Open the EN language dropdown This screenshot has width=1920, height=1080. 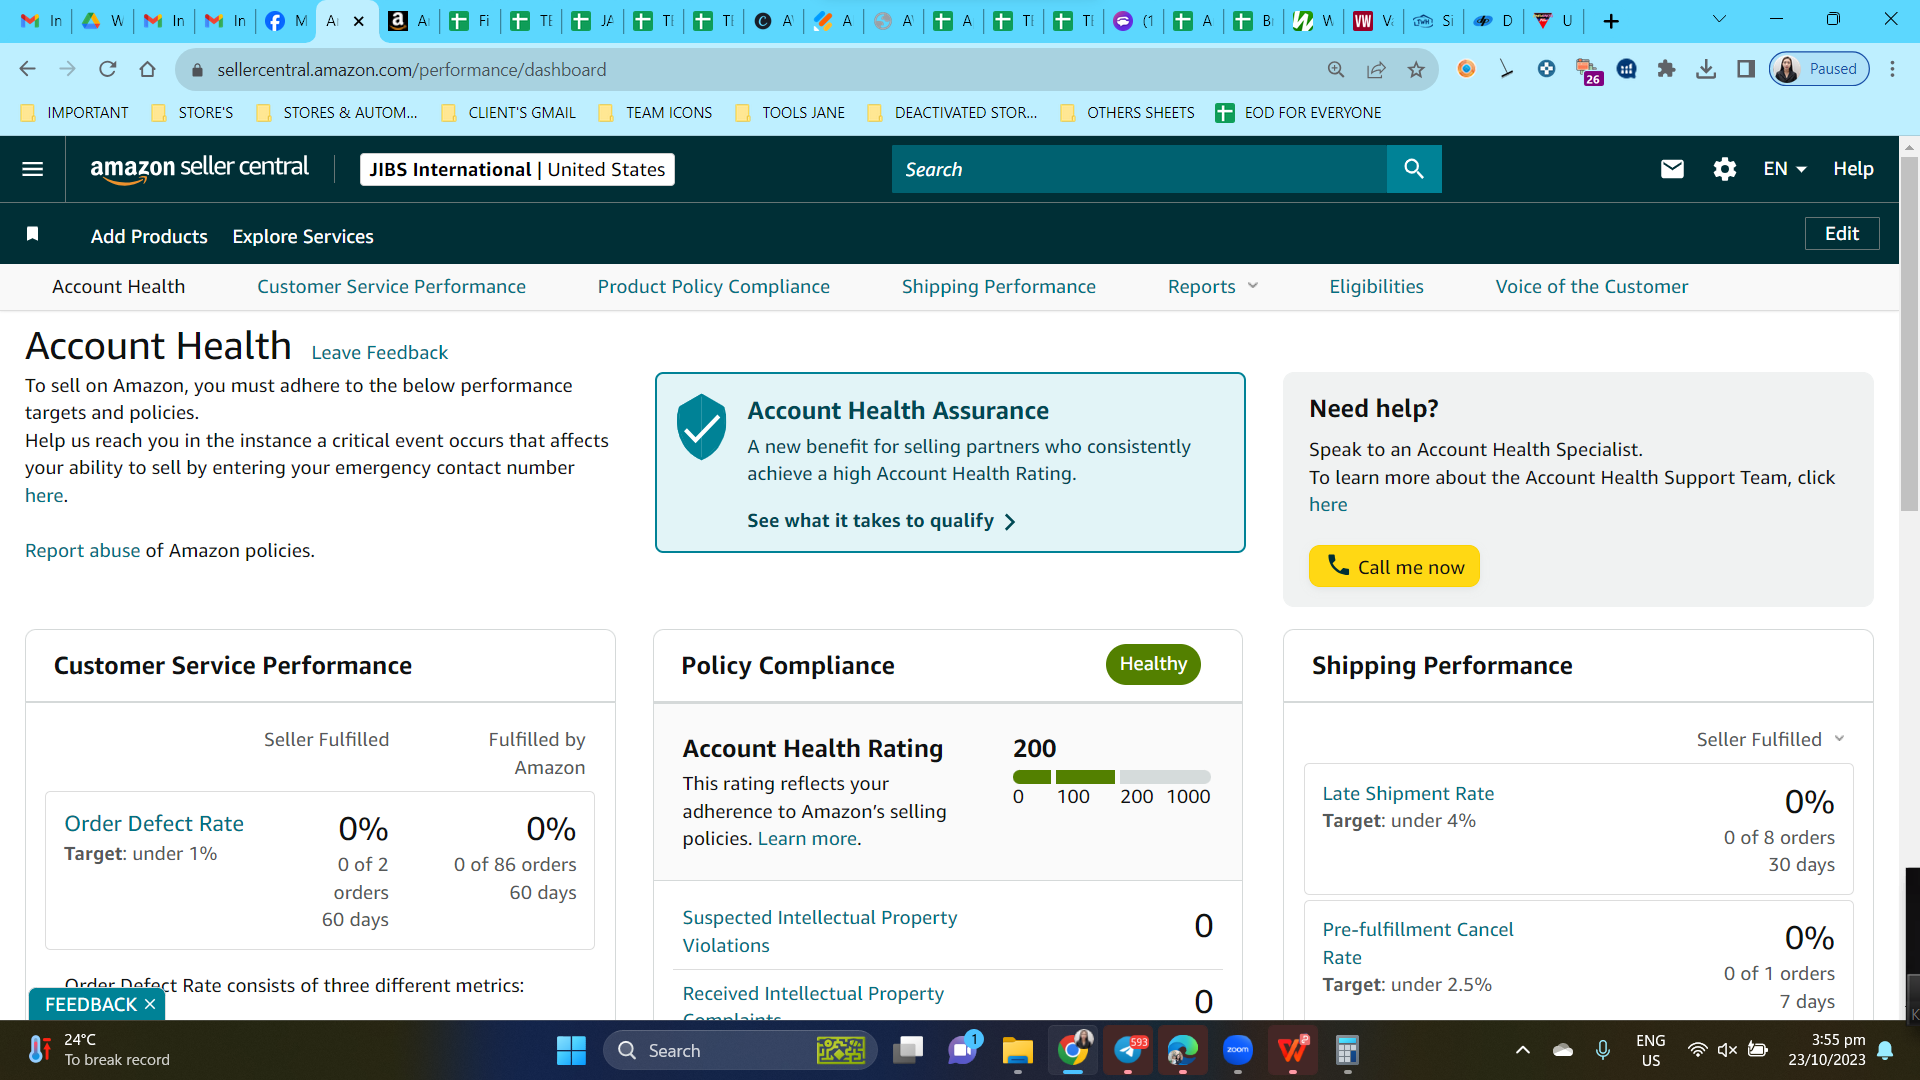(x=1785, y=169)
